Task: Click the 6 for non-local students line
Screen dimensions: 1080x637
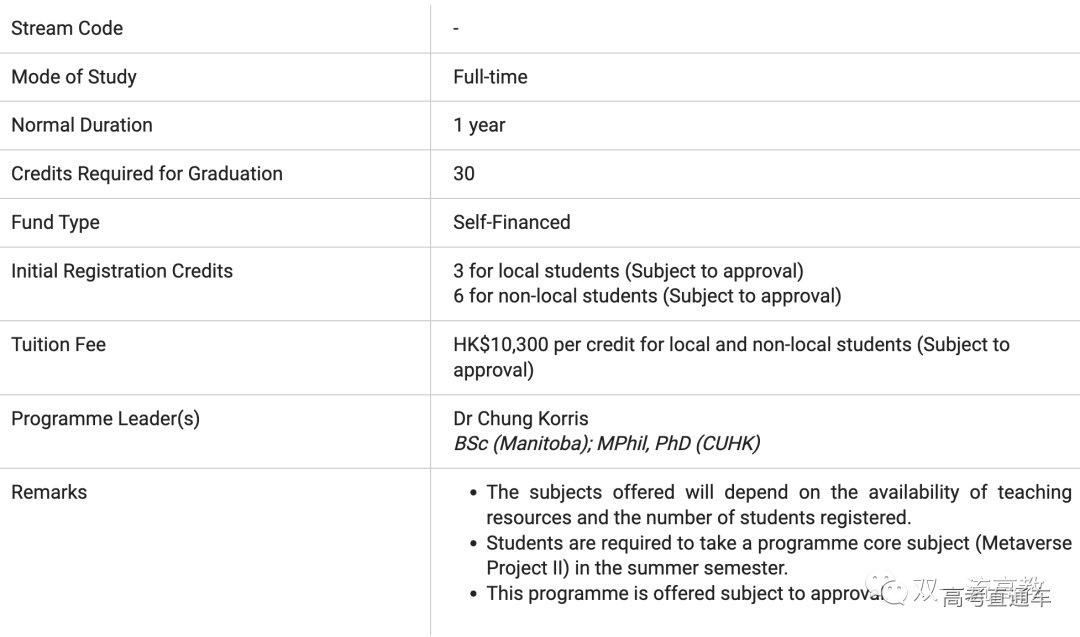Action: (647, 296)
